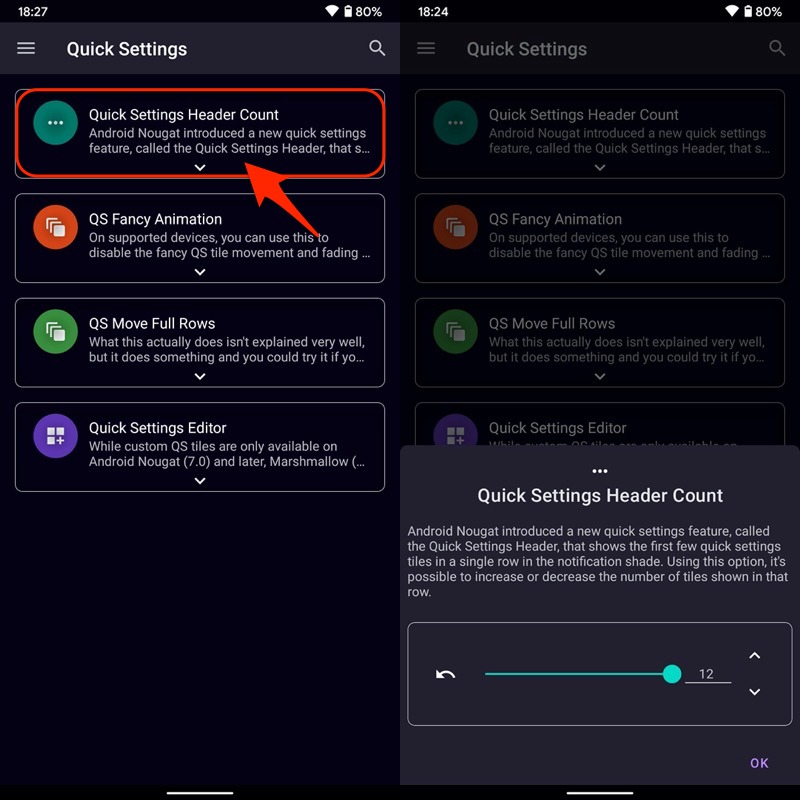
Task: Reset the header count with undo arrow
Action: pyautogui.click(x=445, y=674)
